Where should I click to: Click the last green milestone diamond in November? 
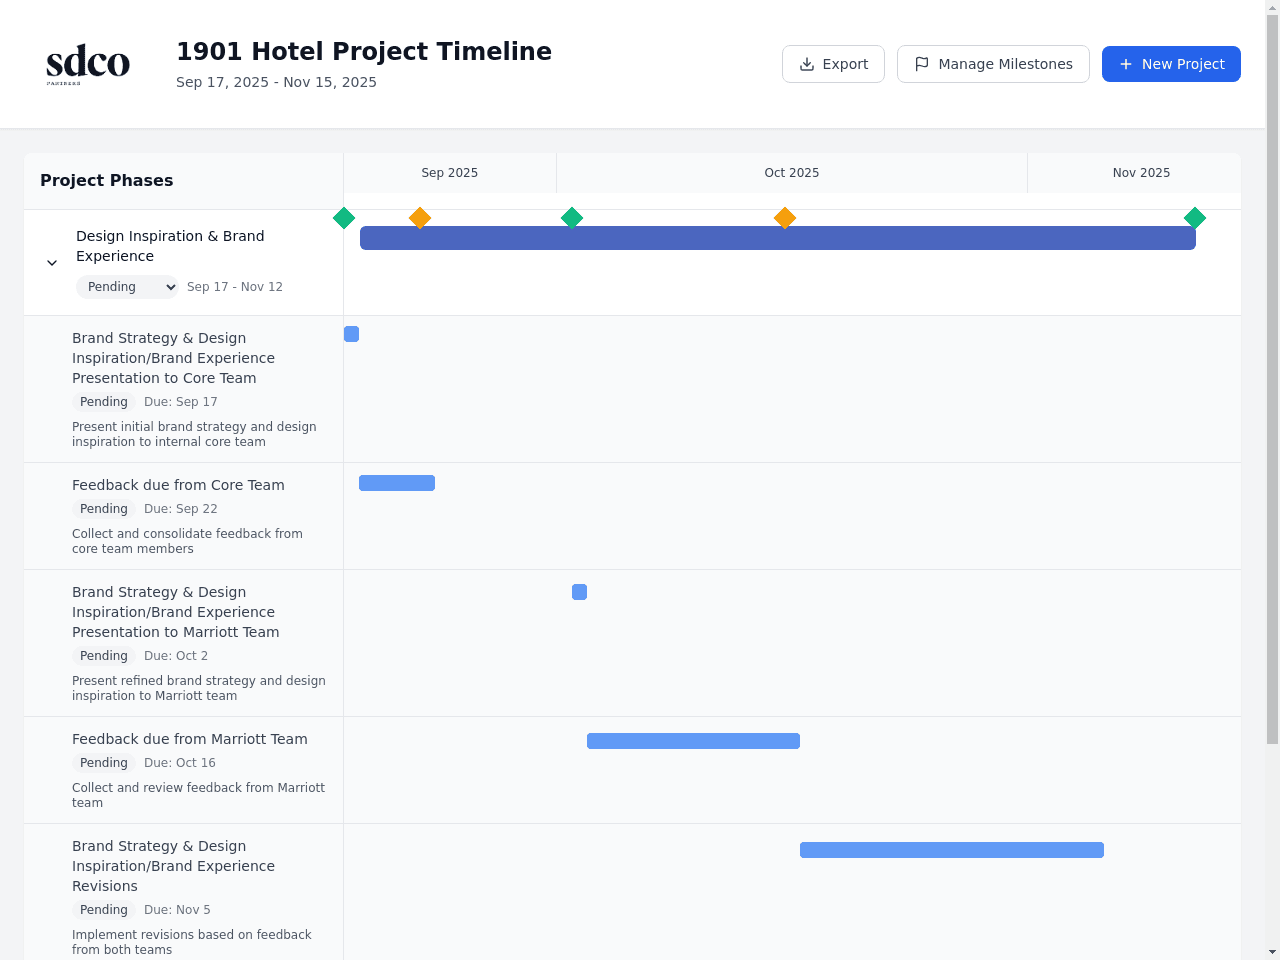pyautogui.click(x=1195, y=218)
